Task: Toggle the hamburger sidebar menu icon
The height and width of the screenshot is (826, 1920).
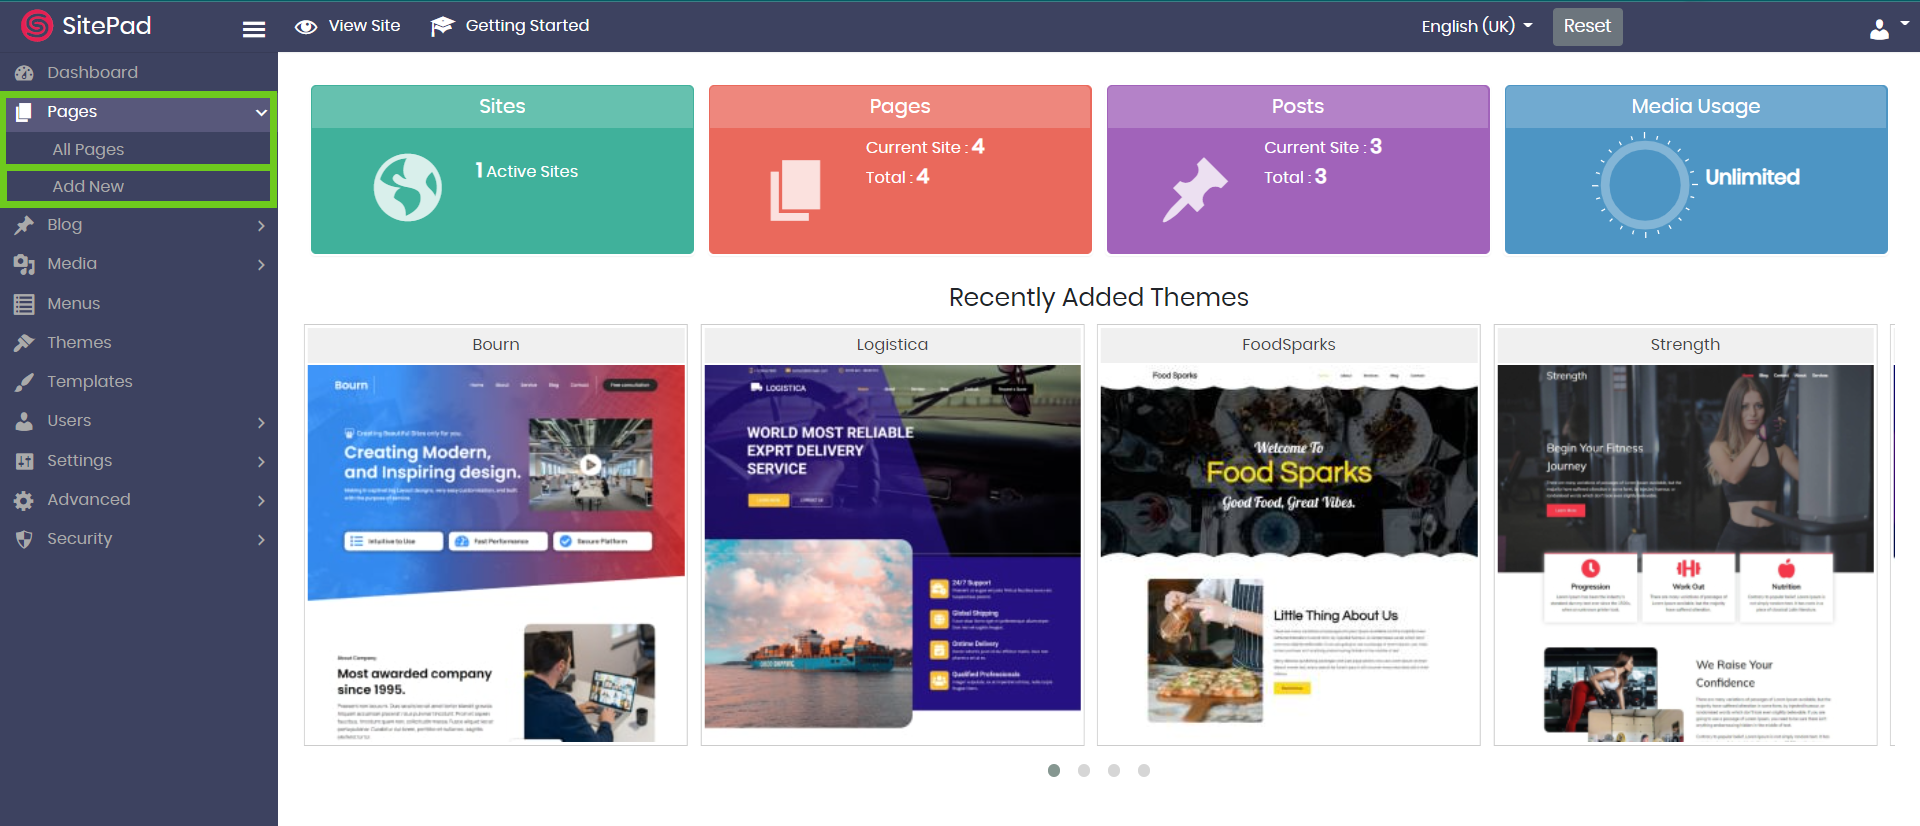Action: (254, 29)
